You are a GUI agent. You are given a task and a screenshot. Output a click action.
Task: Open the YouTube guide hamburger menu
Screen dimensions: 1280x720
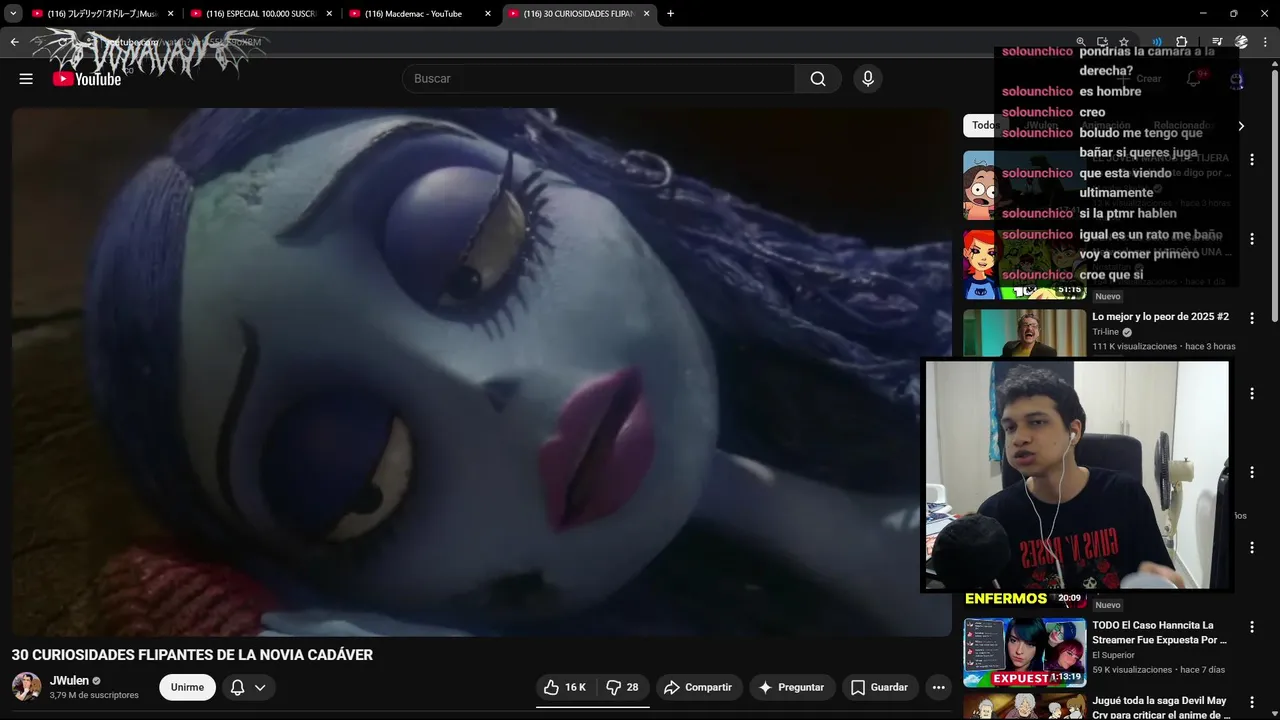[x=26, y=79]
